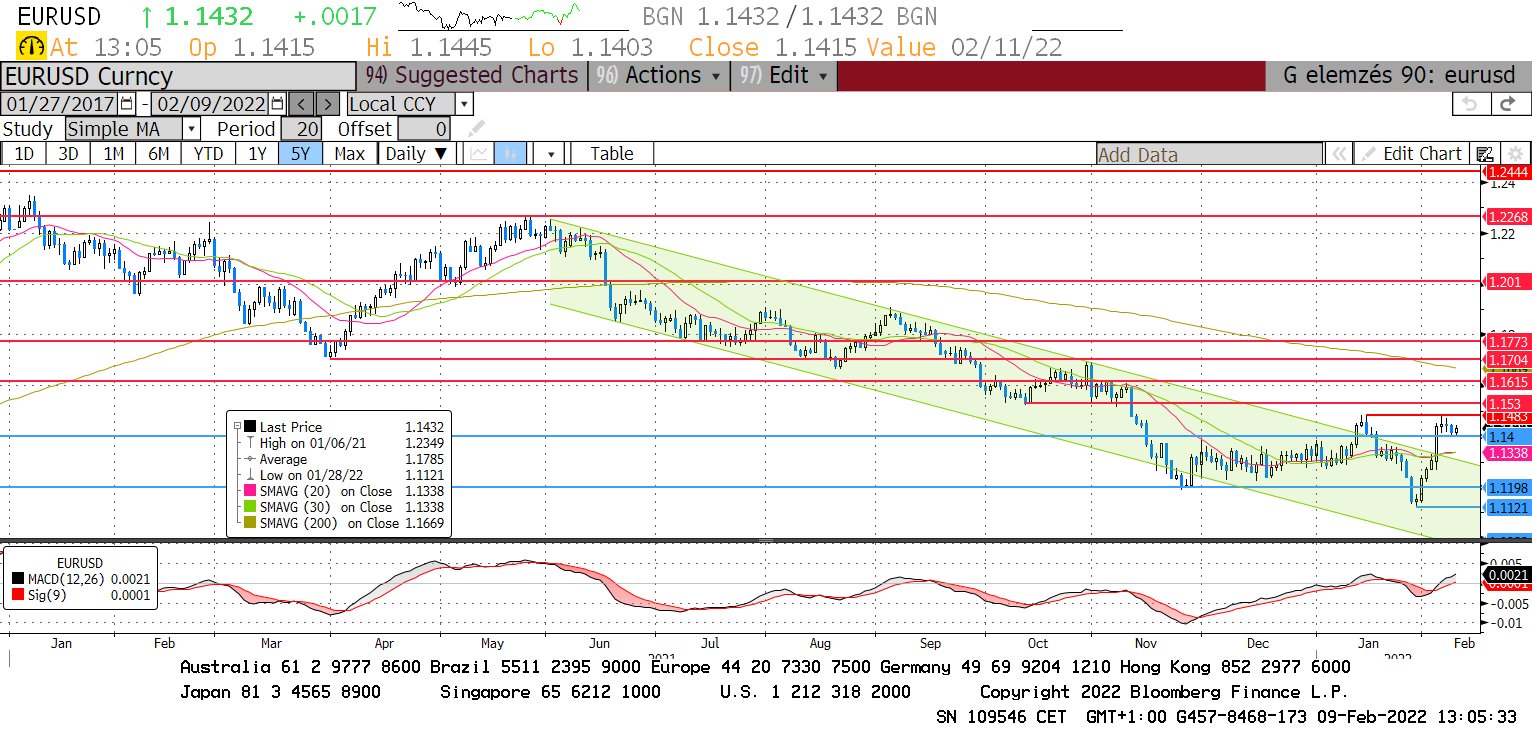The height and width of the screenshot is (746, 1532).
Task: Click the SMAVG (30) green swatch
Action: (250, 507)
